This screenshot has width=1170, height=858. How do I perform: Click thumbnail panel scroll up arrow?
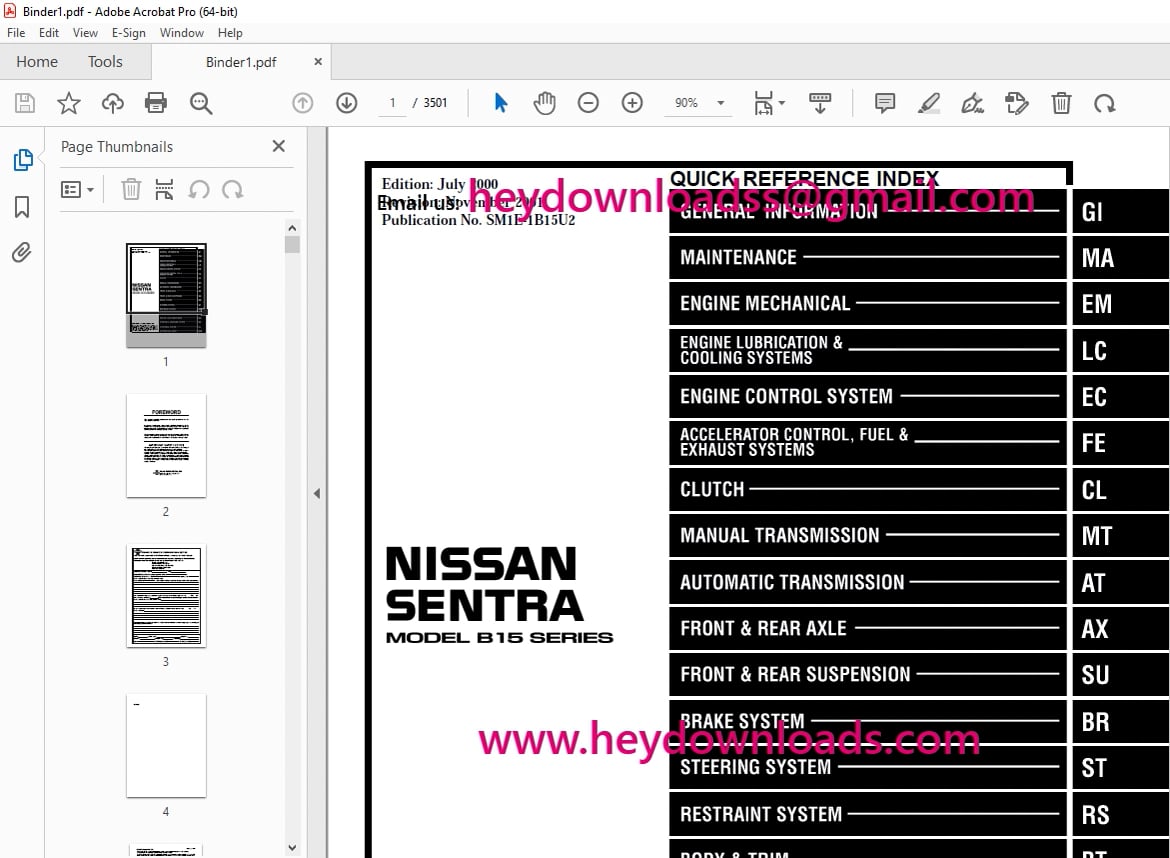coord(292,228)
